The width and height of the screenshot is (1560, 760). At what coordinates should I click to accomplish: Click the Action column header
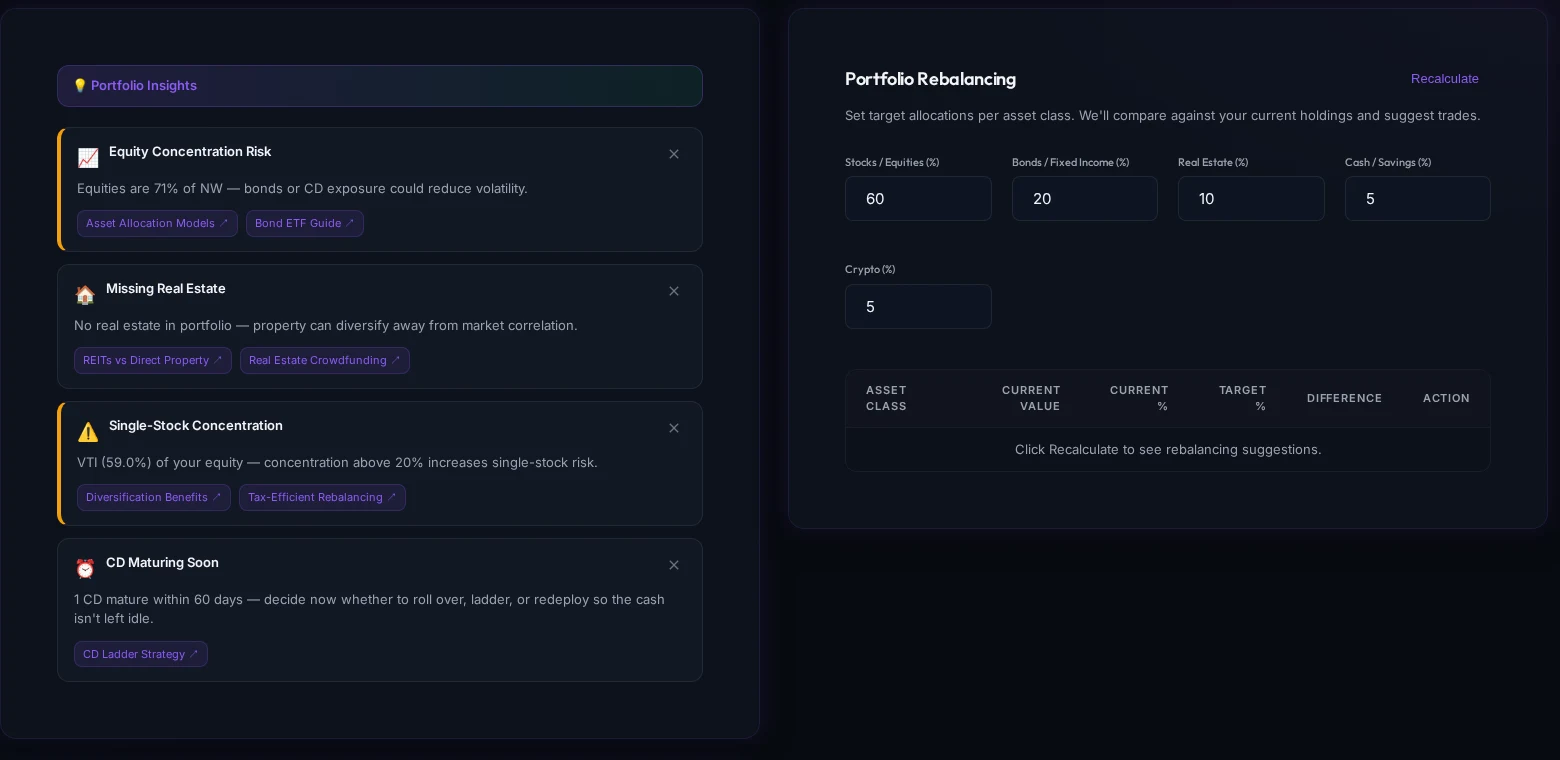click(x=1446, y=398)
